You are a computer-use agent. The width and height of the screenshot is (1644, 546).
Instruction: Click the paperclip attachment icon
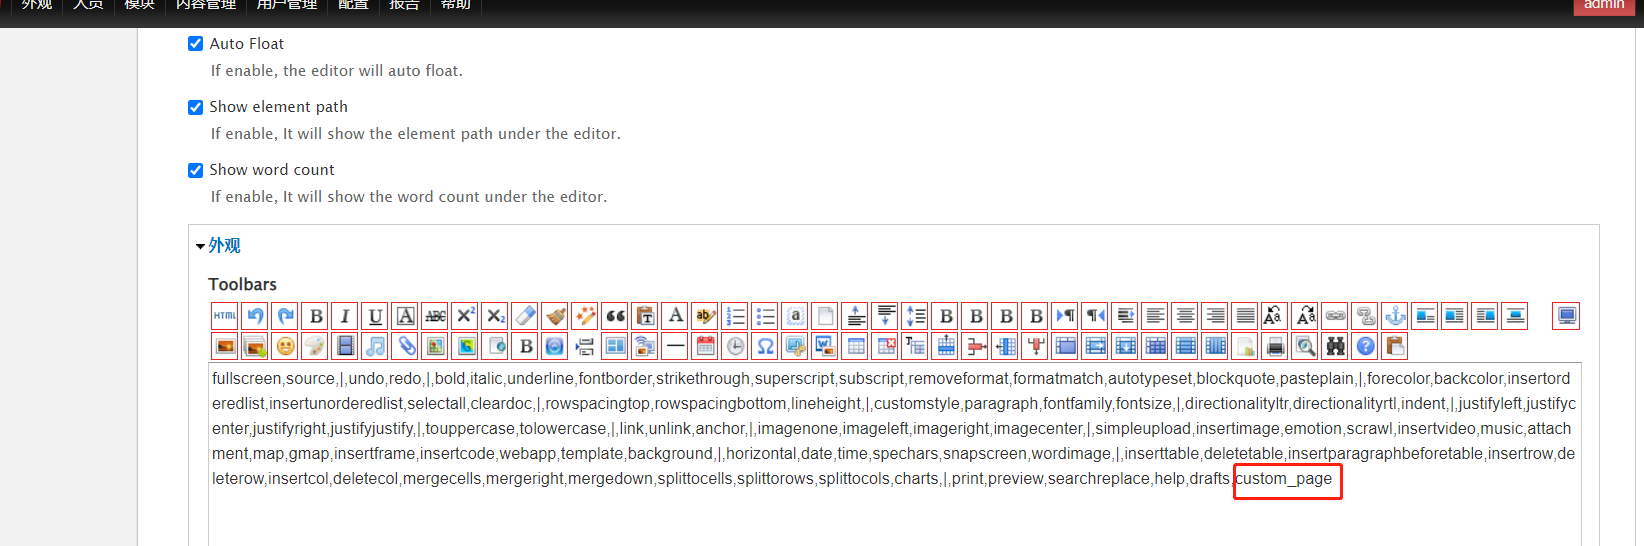tap(405, 346)
